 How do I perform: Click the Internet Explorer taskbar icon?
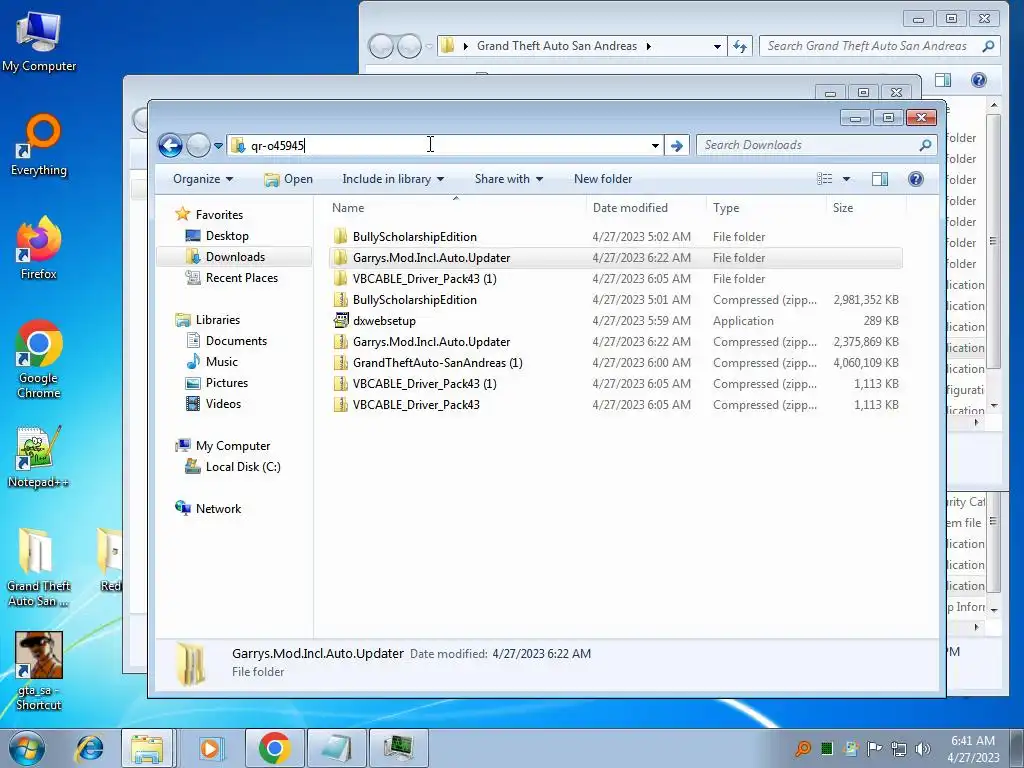point(89,748)
